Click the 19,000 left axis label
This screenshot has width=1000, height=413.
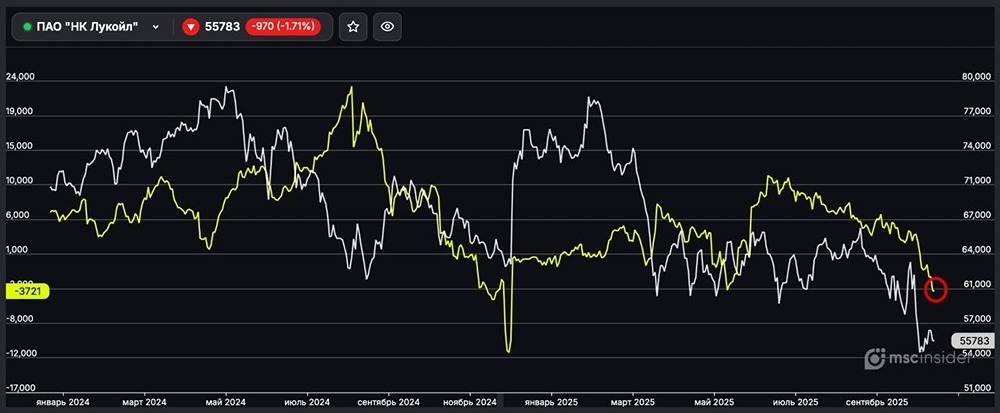click(x=20, y=112)
